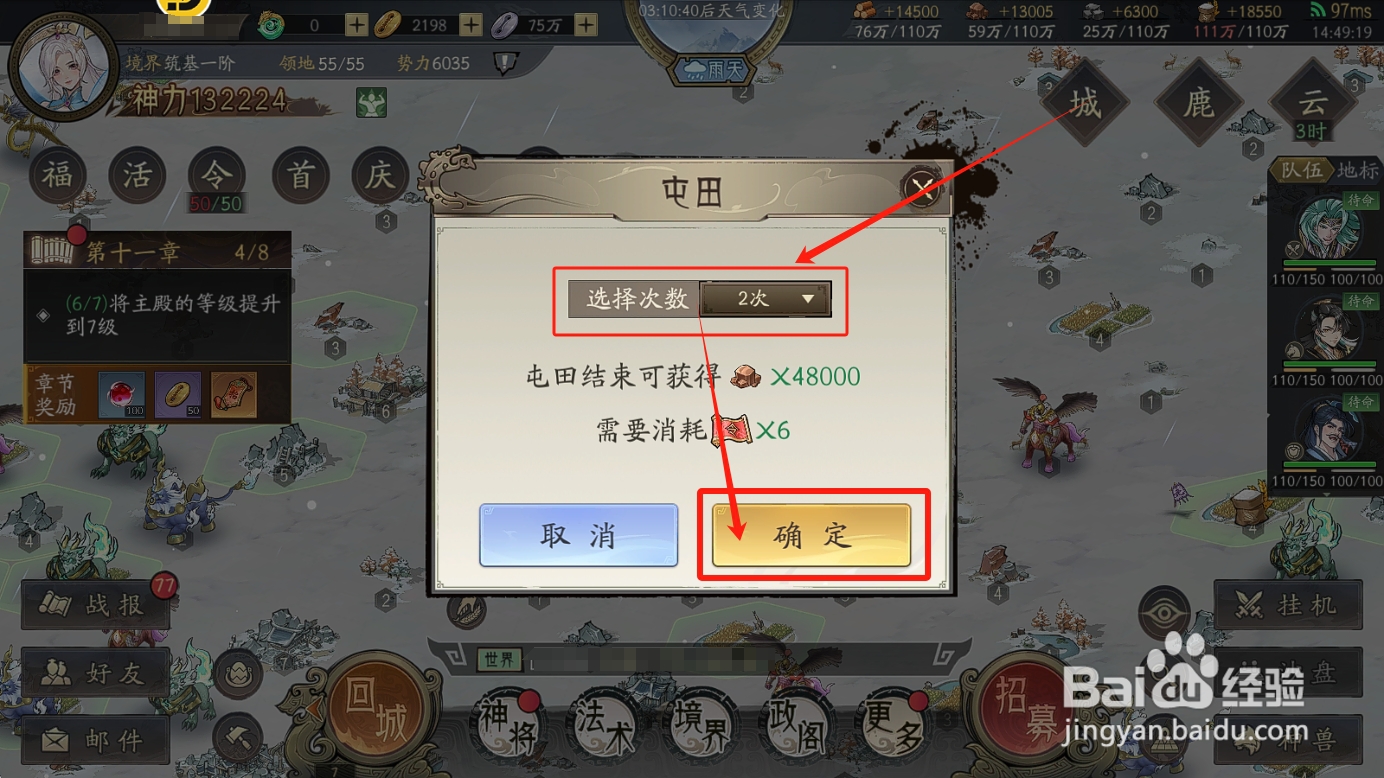Screen dimensions: 1384x778
Task: Open the 更多 more icon
Action: coord(892,727)
